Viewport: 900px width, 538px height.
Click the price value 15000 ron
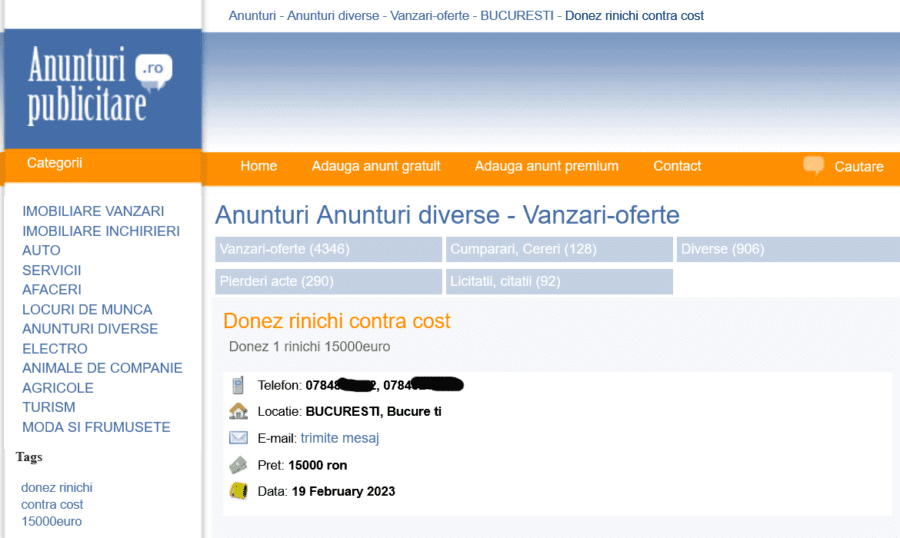[317, 465]
